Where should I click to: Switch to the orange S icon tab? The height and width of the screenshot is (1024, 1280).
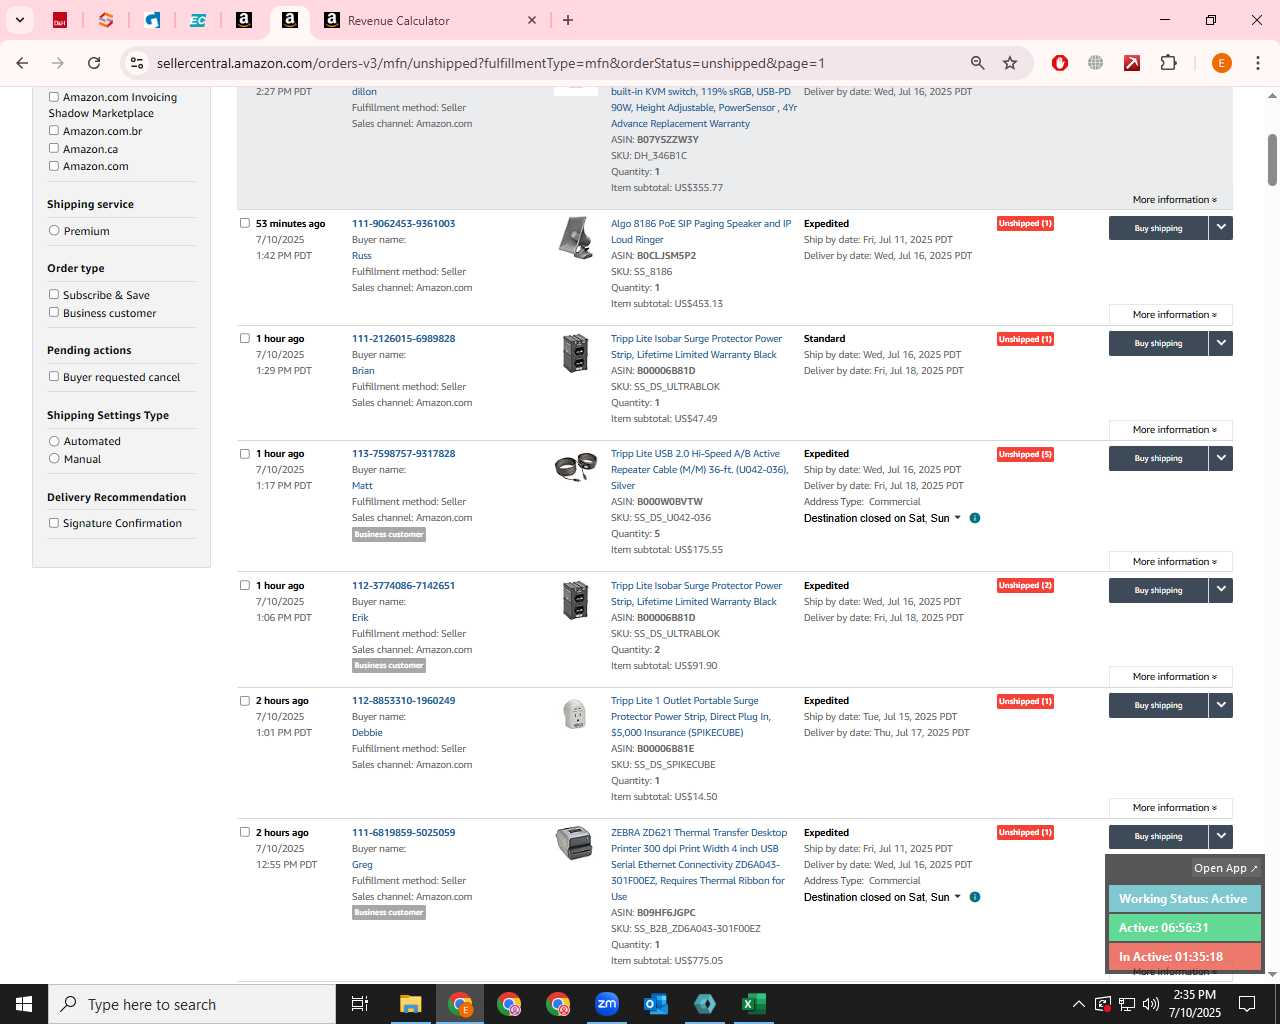[106, 20]
